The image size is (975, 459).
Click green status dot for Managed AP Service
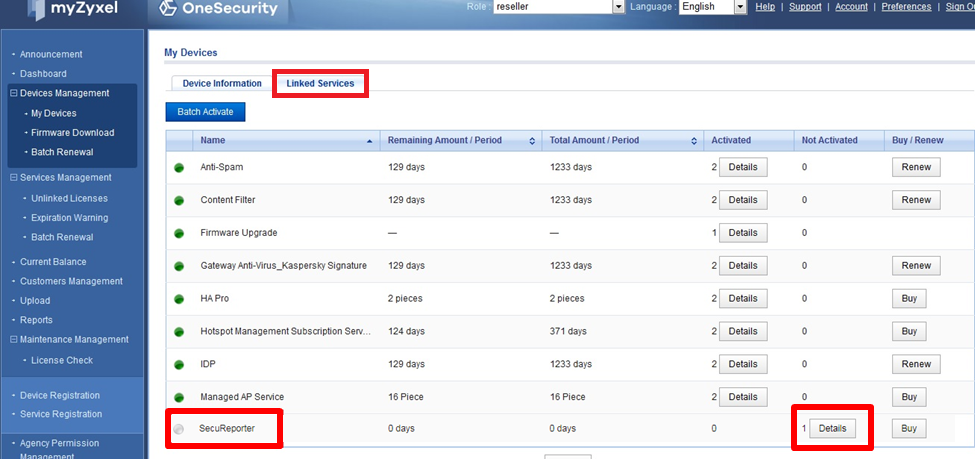tap(179, 397)
